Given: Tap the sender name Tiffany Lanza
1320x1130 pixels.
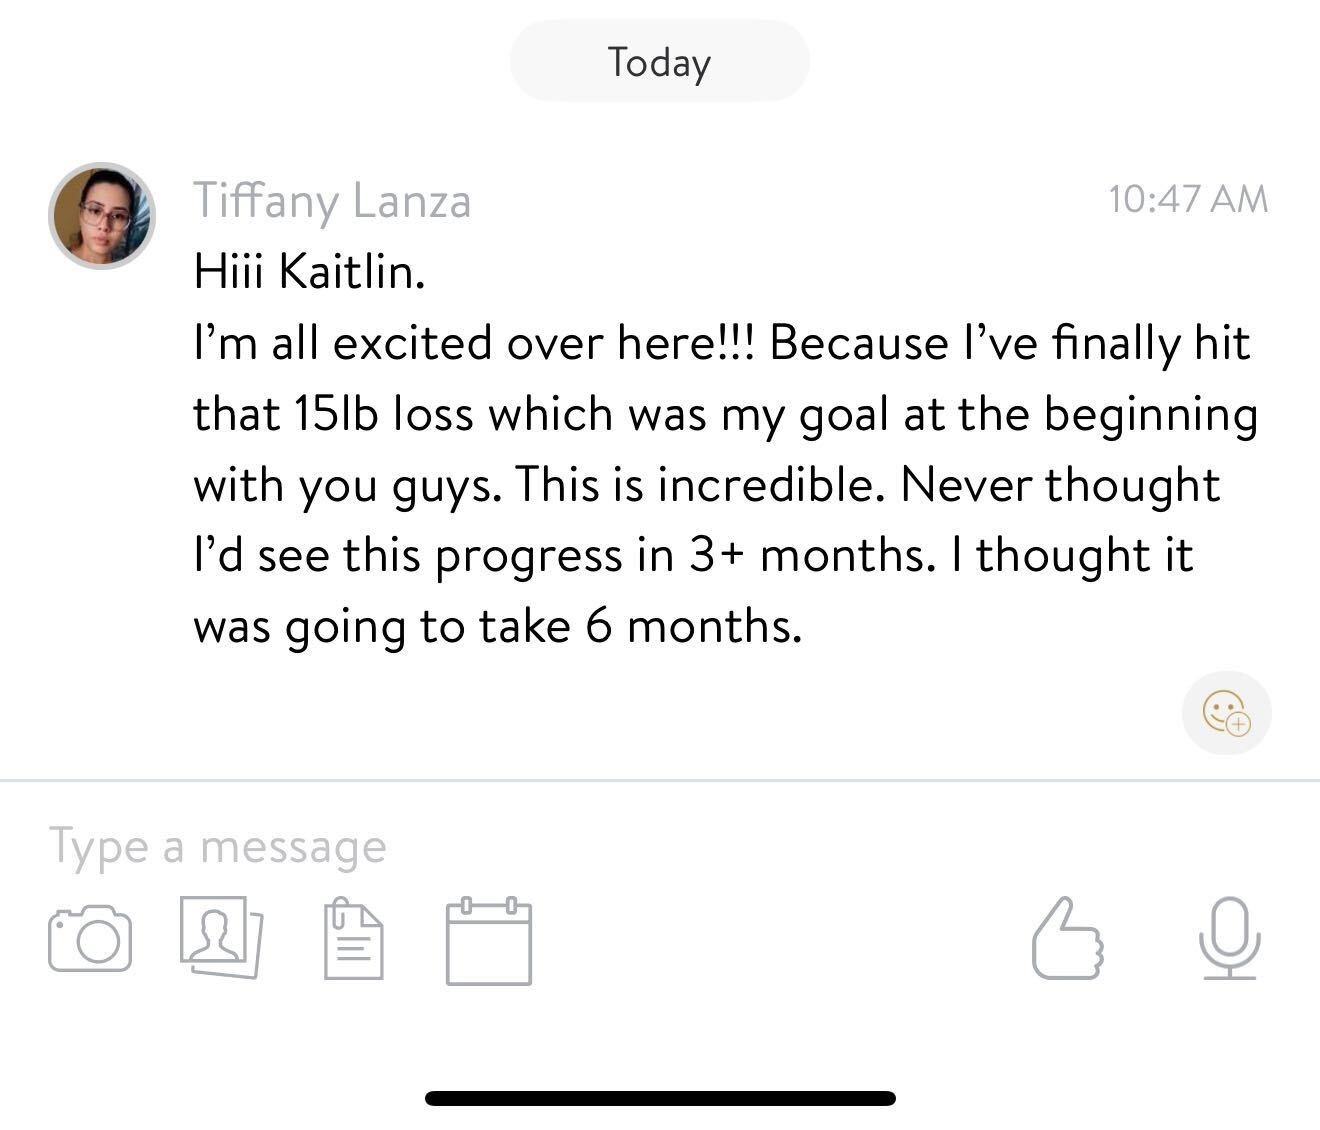Looking at the screenshot, I should point(331,200).
